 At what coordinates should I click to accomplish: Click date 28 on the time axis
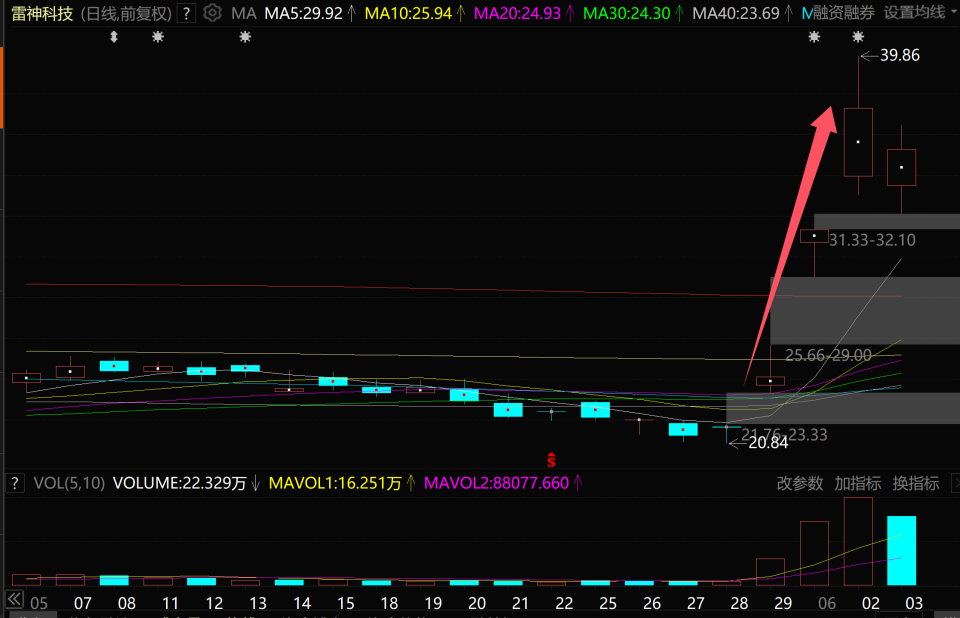[739, 603]
